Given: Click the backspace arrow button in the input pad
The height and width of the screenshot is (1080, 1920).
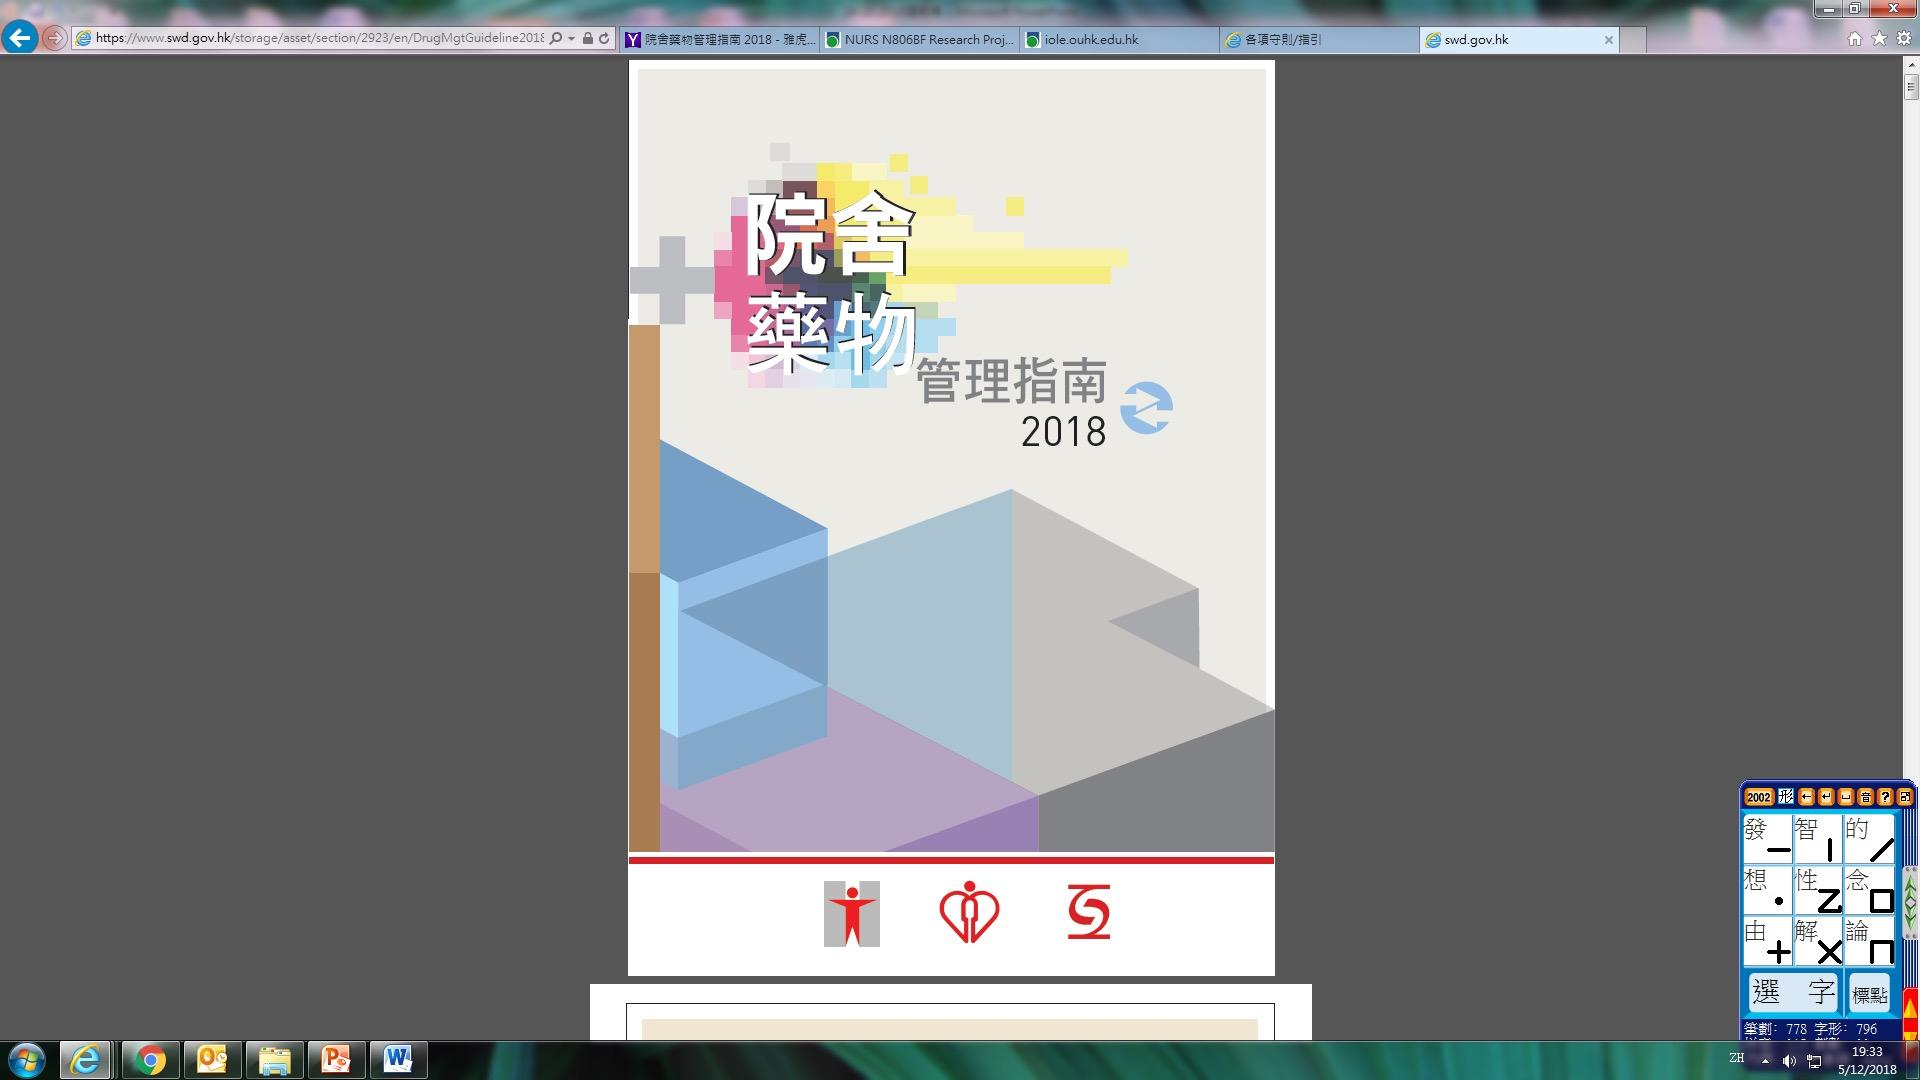Looking at the screenshot, I should pos(1806,797).
